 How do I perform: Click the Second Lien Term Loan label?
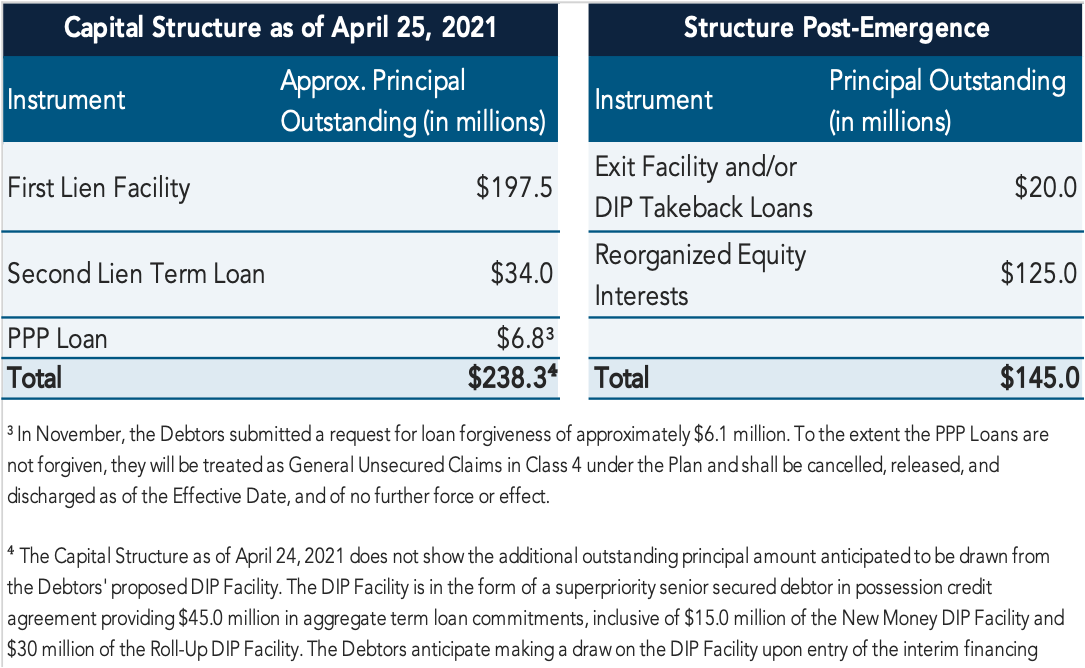pyautogui.click(x=136, y=273)
